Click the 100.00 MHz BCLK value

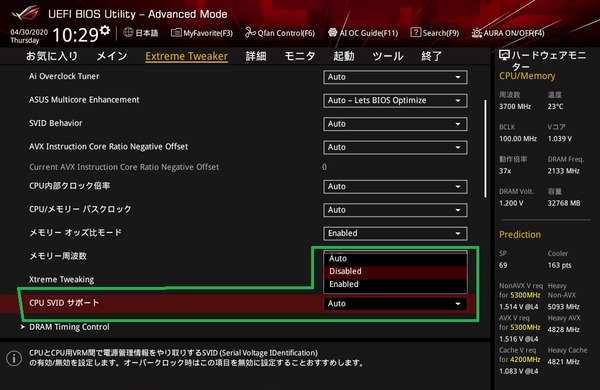518,139
